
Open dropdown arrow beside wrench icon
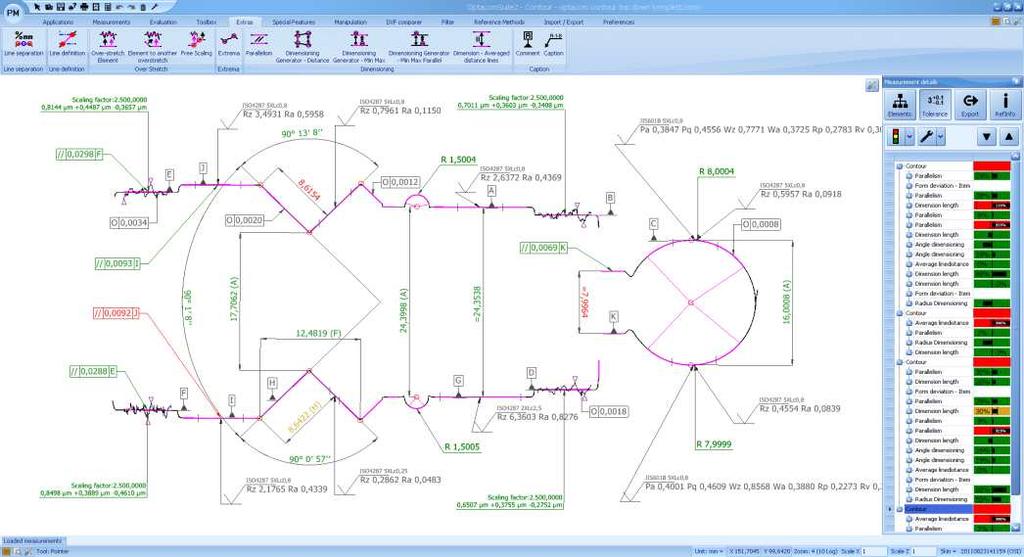940,136
